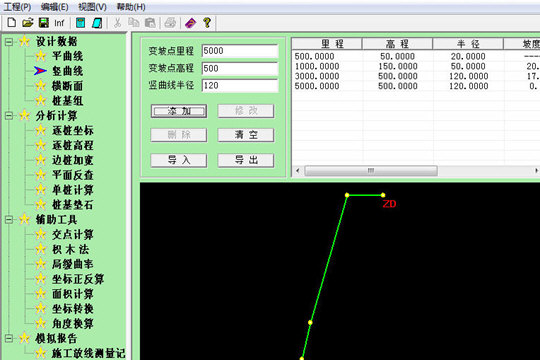The height and width of the screenshot is (360, 540).
Task: Click the 导出 button
Action: click(246, 160)
